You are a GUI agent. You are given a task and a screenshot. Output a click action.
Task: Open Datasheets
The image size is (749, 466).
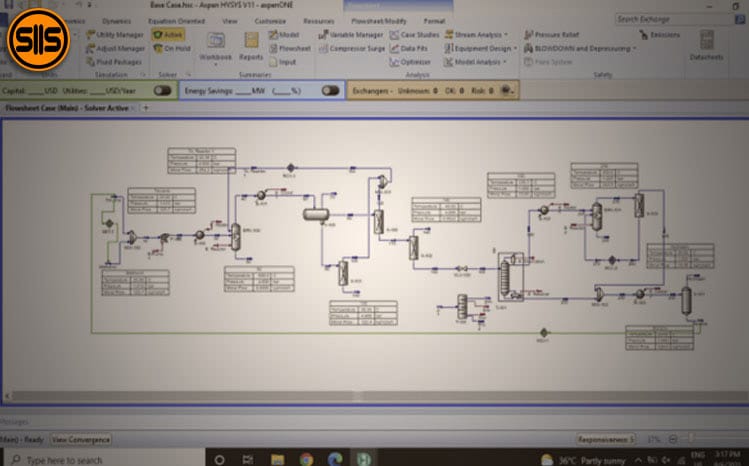[706, 45]
